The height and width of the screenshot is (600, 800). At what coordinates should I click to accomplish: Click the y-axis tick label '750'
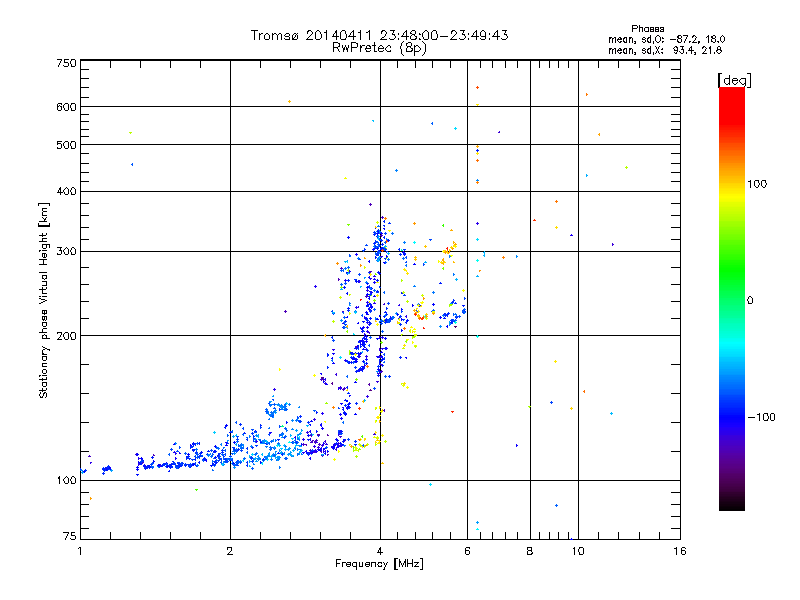click(67, 63)
